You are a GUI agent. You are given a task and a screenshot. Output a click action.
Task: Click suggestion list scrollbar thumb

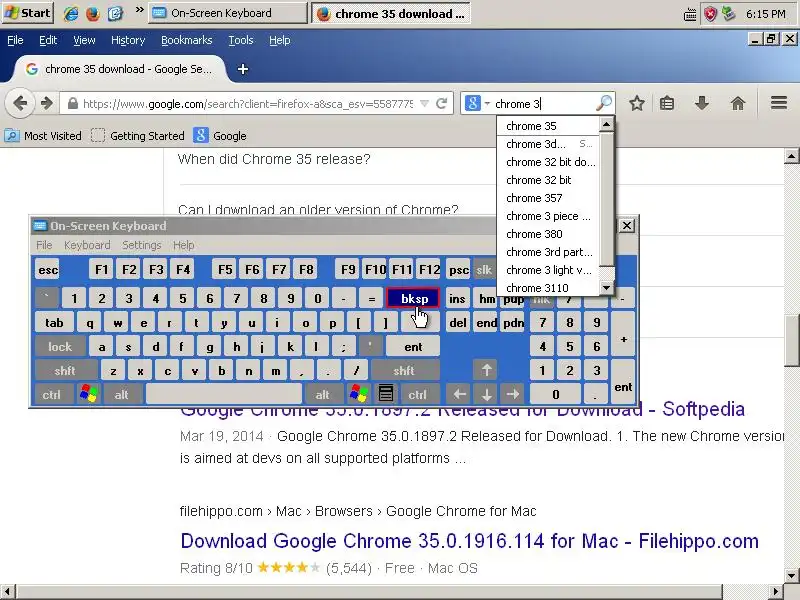[x=606, y=199]
